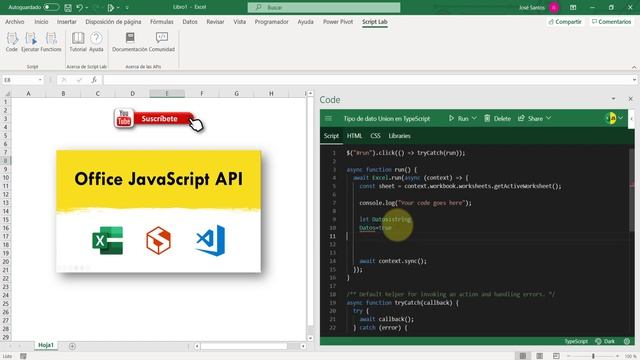
Task: Customize the Quick Access Toolbar dropdown
Action: [x=127, y=7]
